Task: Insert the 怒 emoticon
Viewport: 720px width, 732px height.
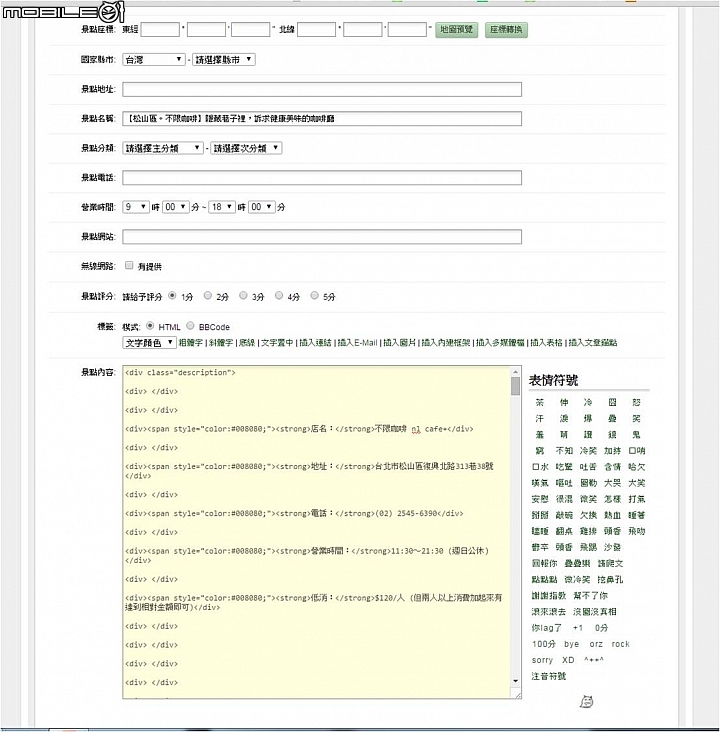Action: coord(636,402)
